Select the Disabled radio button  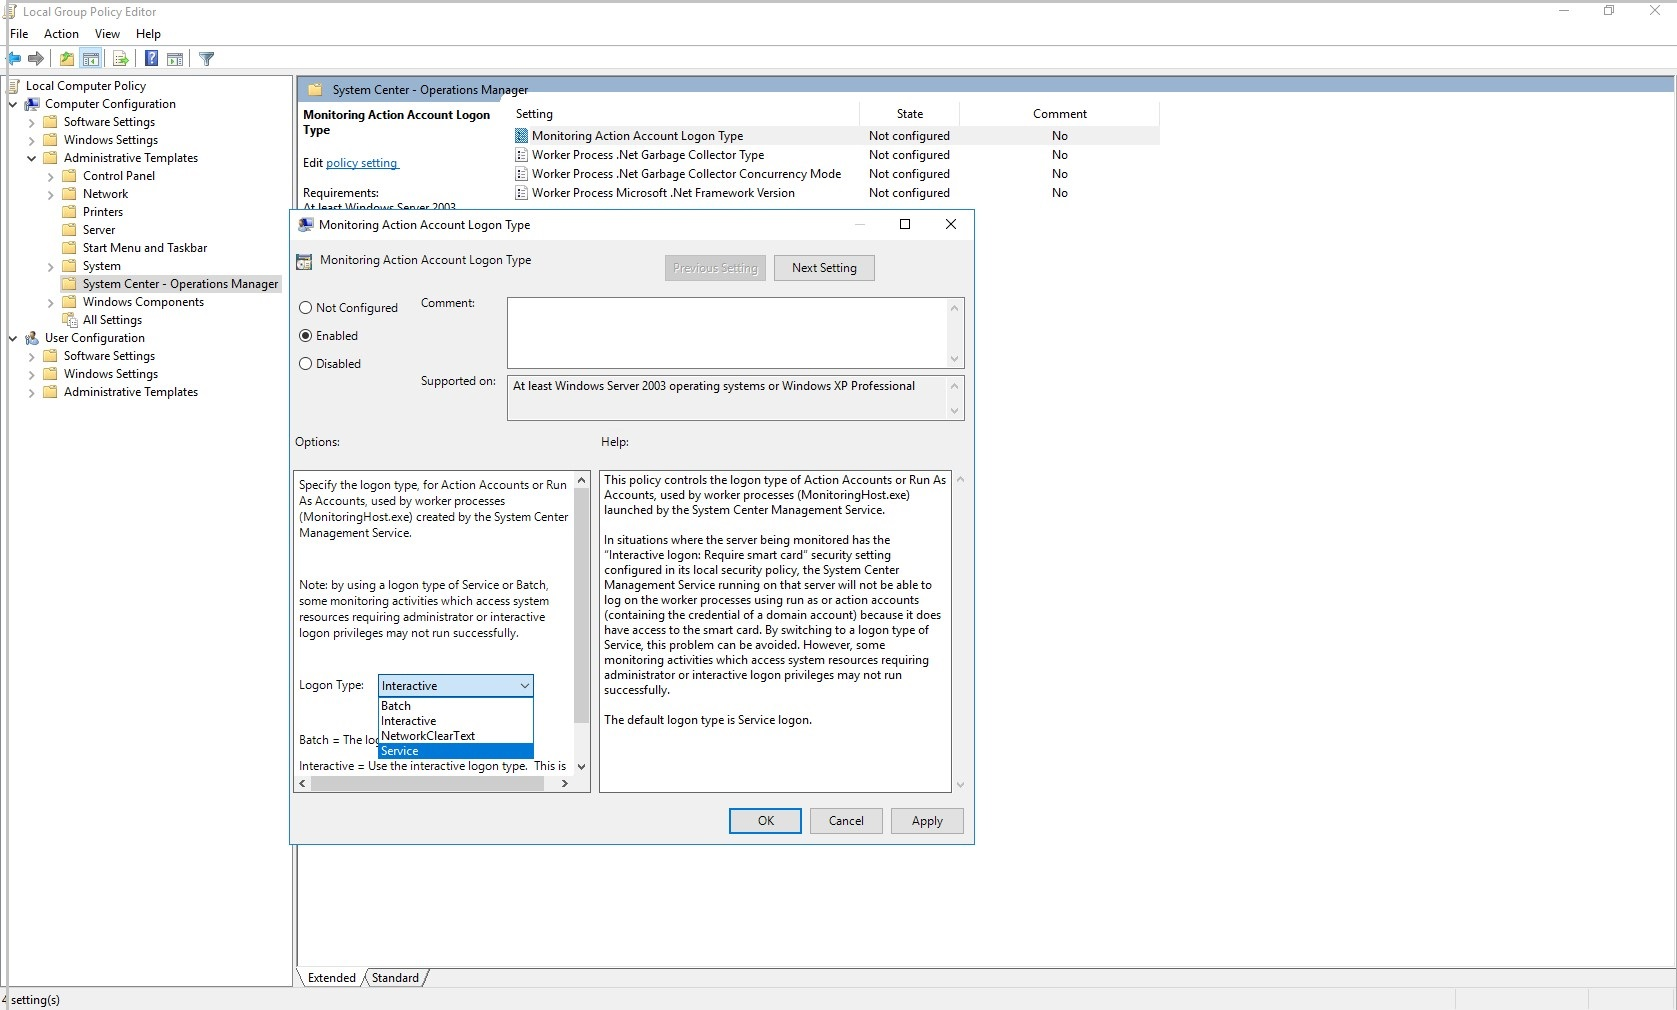306,363
